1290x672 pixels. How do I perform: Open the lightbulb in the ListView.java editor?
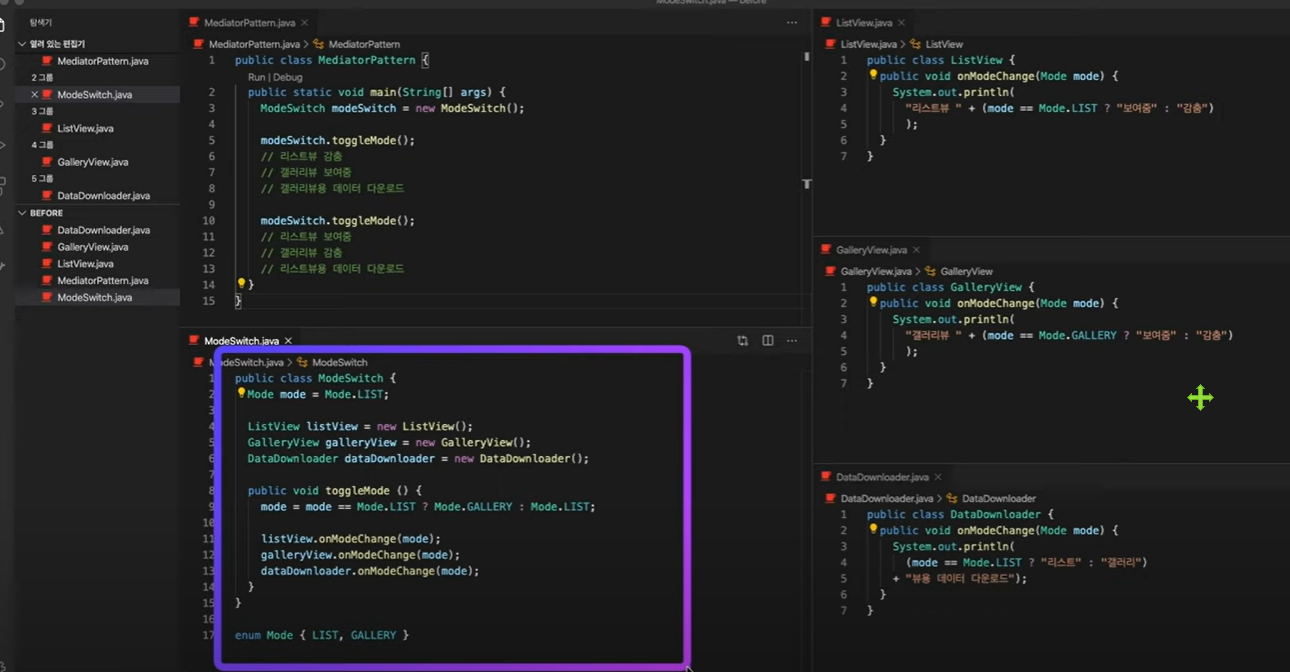[x=873, y=75]
